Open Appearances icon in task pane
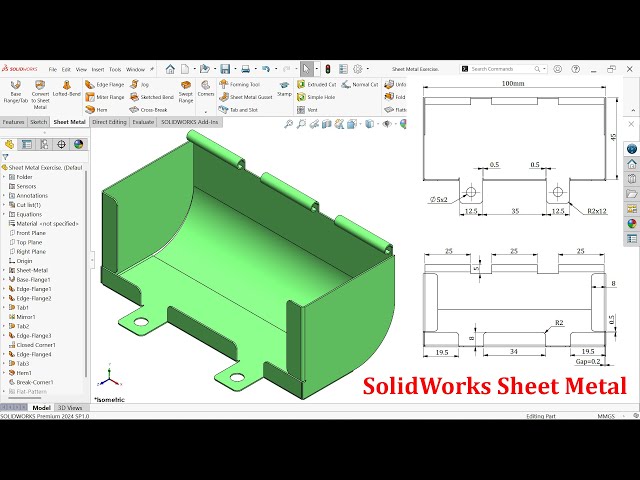Screen dimensions: 640x480 [632, 224]
